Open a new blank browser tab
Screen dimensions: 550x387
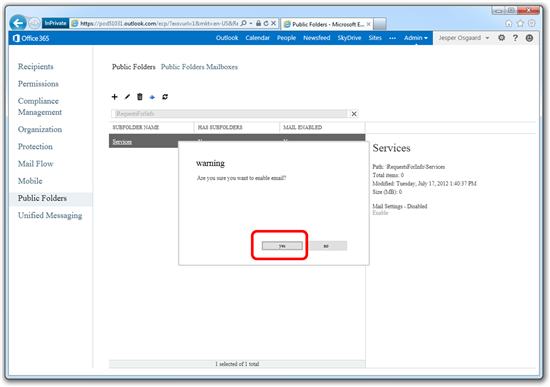coord(380,24)
